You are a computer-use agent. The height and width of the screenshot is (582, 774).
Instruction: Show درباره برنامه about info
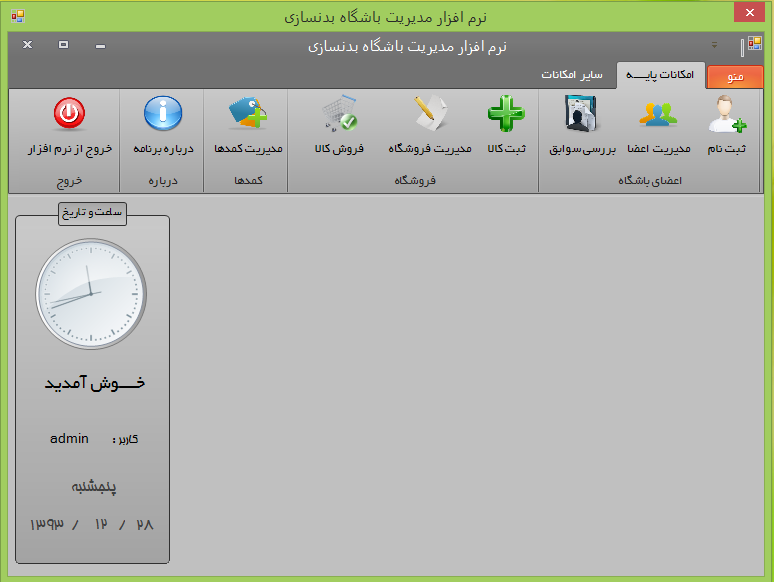[x=163, y=116]
